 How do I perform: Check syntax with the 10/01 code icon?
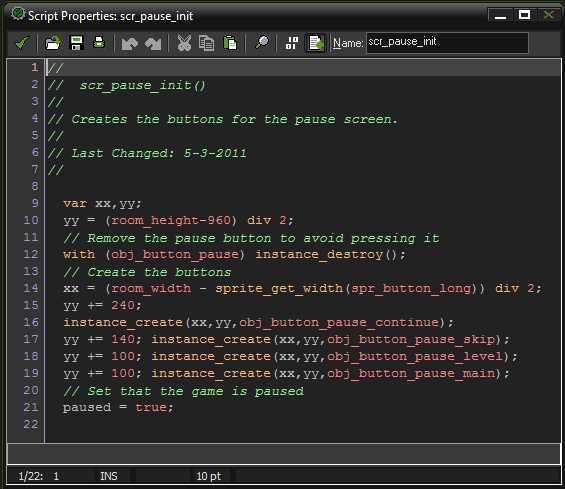(292, 43)
